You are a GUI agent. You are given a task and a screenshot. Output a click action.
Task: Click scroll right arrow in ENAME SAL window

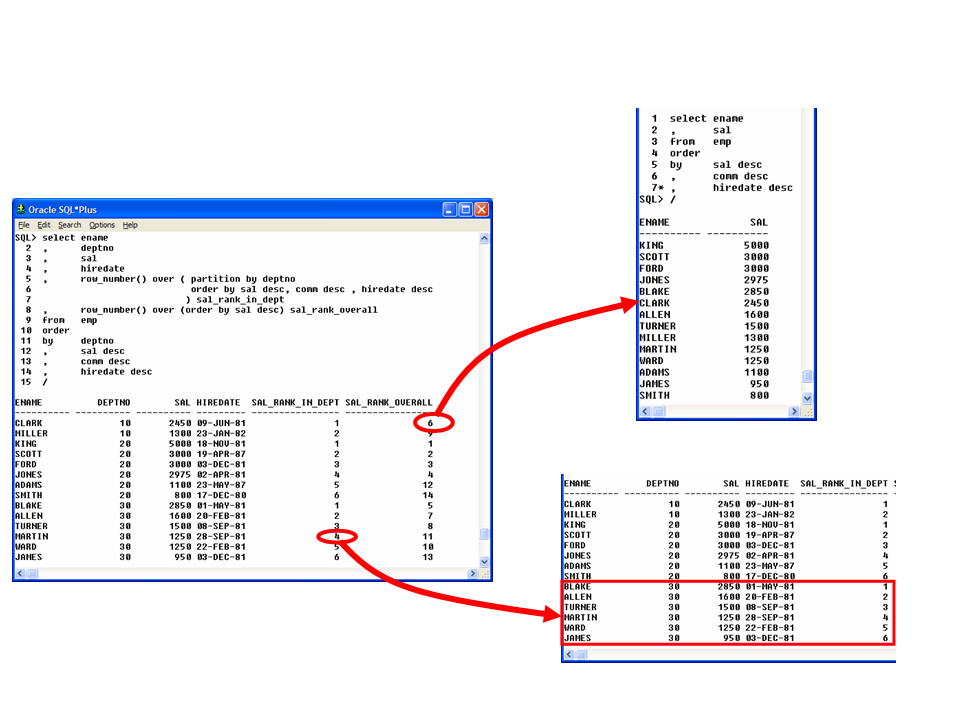click(796, 411)
